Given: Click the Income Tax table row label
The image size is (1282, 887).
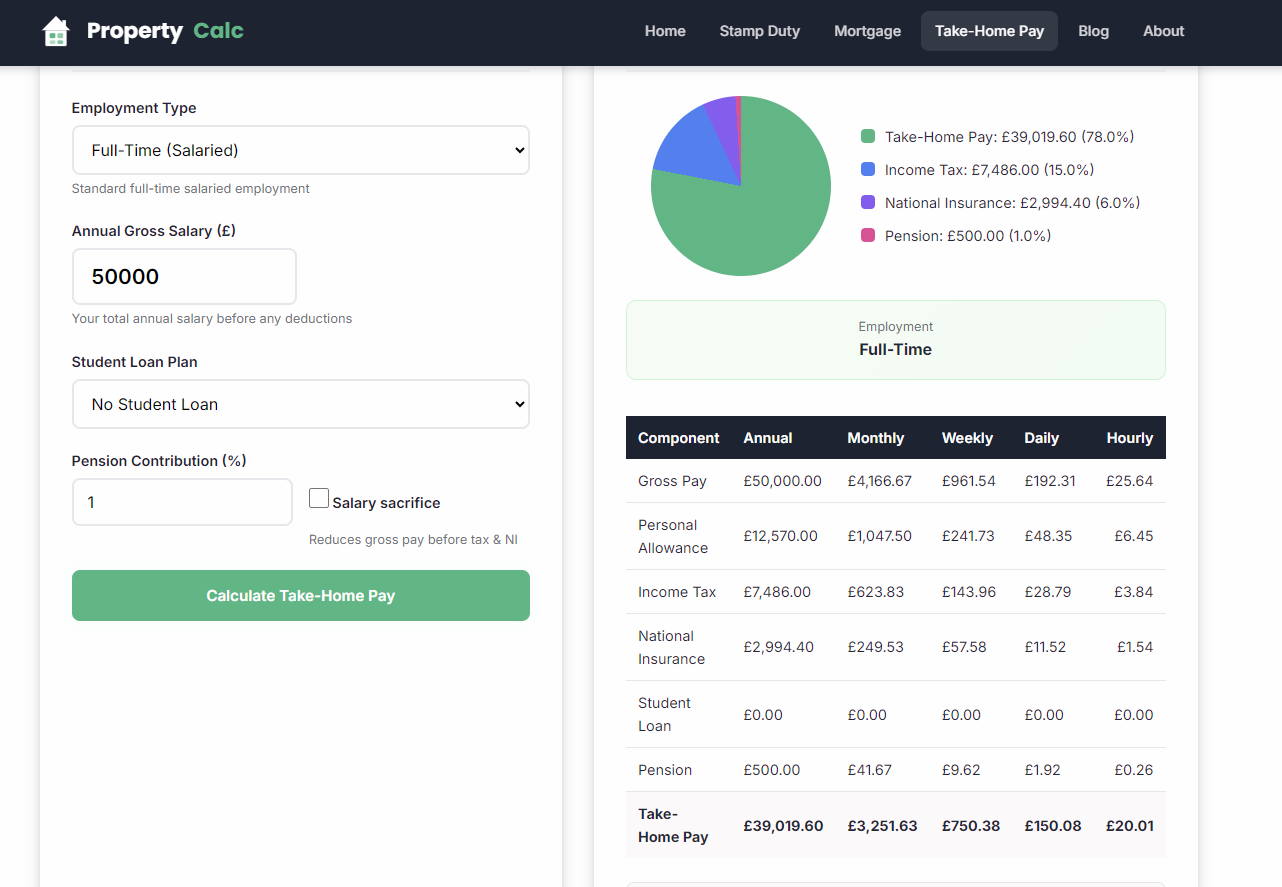Looking at the screenshot, I should (x=677, y=592).
